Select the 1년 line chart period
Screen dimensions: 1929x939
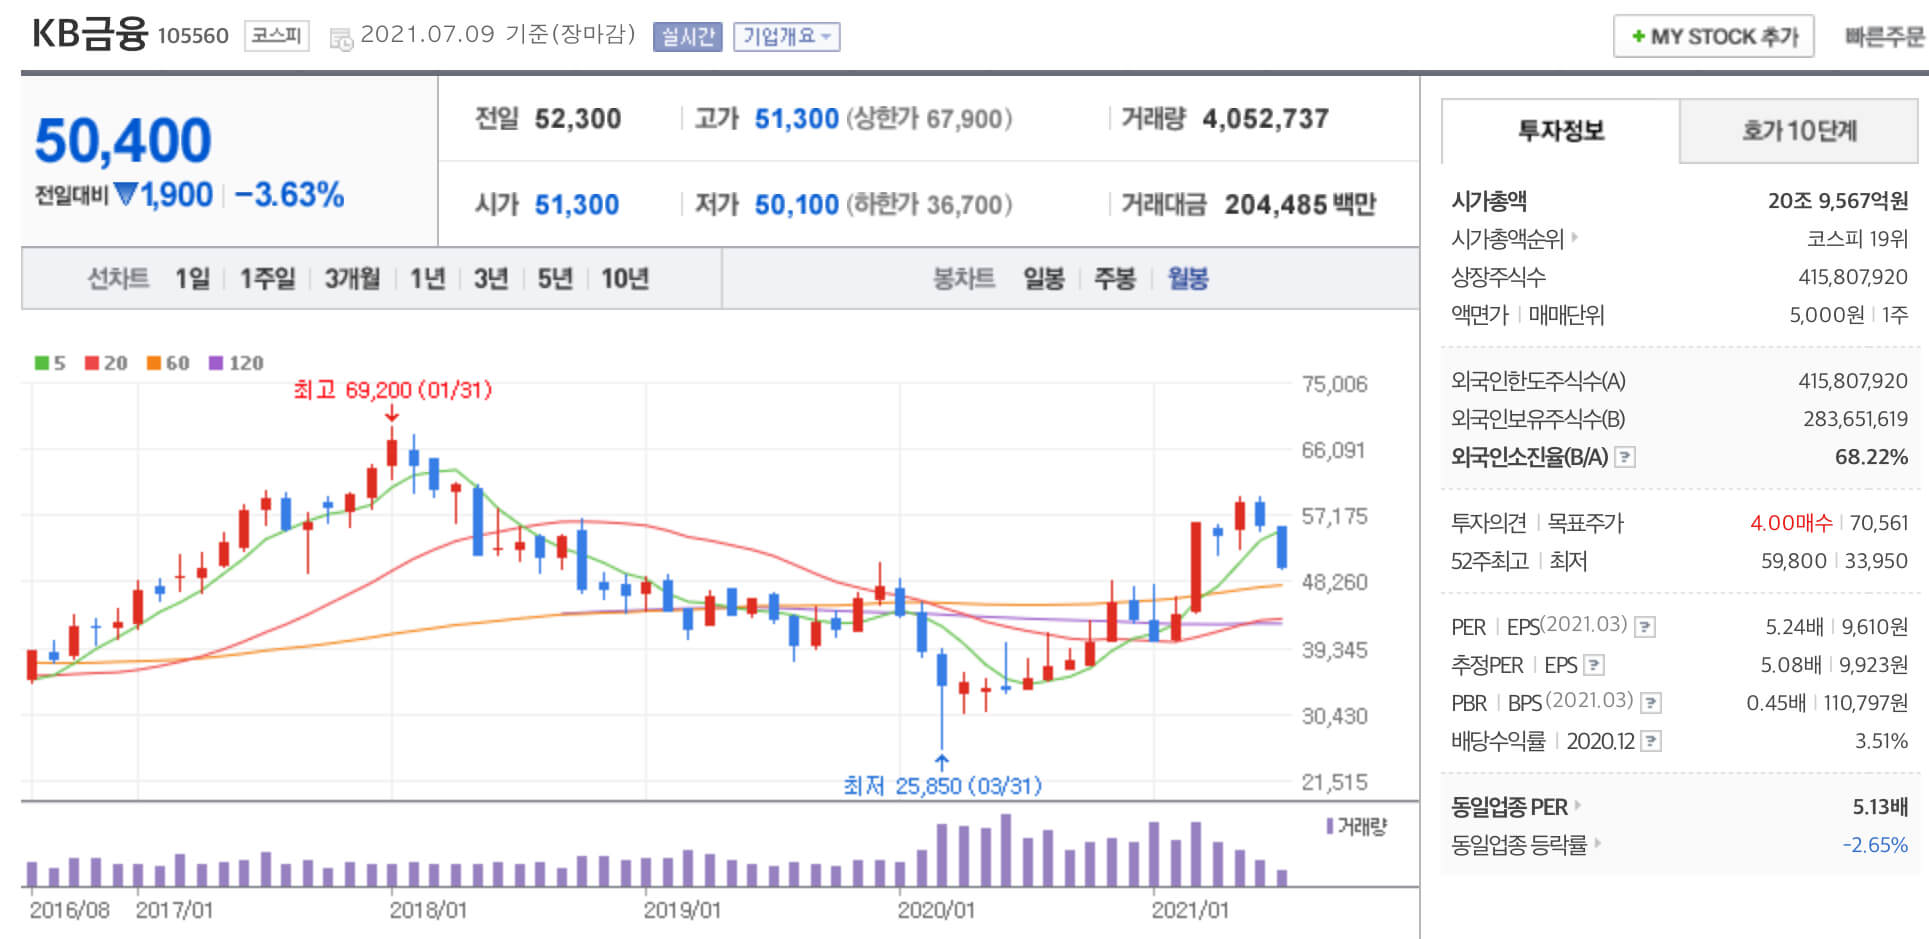pyautogui.click(x=427, y=278)
